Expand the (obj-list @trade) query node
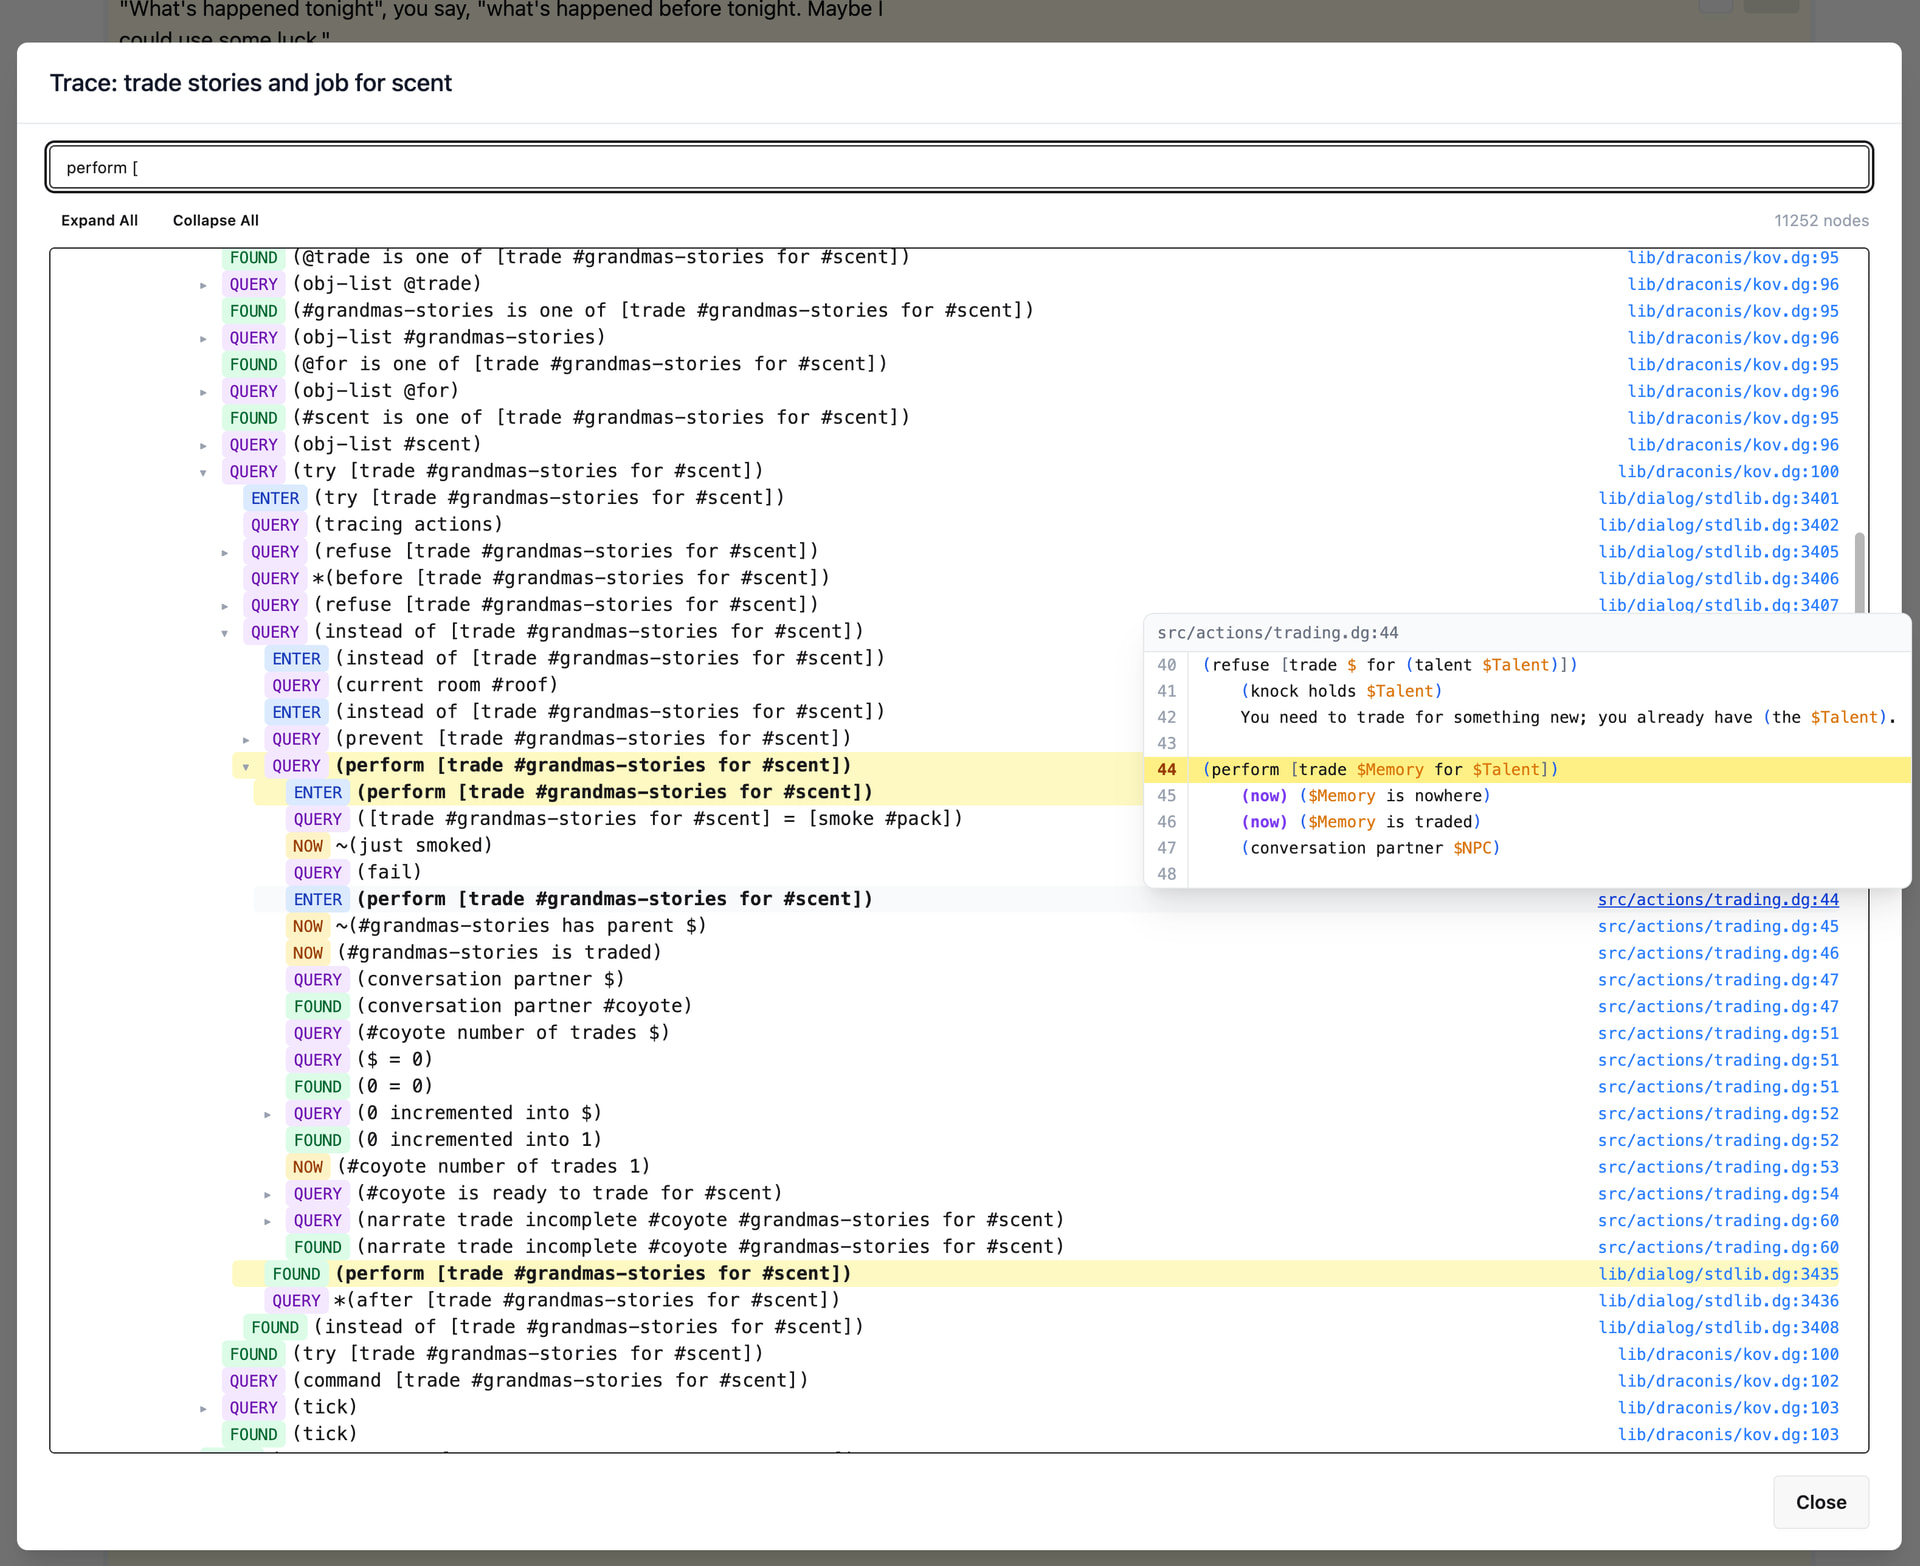1920x1566 pixels. click(203, 285)
